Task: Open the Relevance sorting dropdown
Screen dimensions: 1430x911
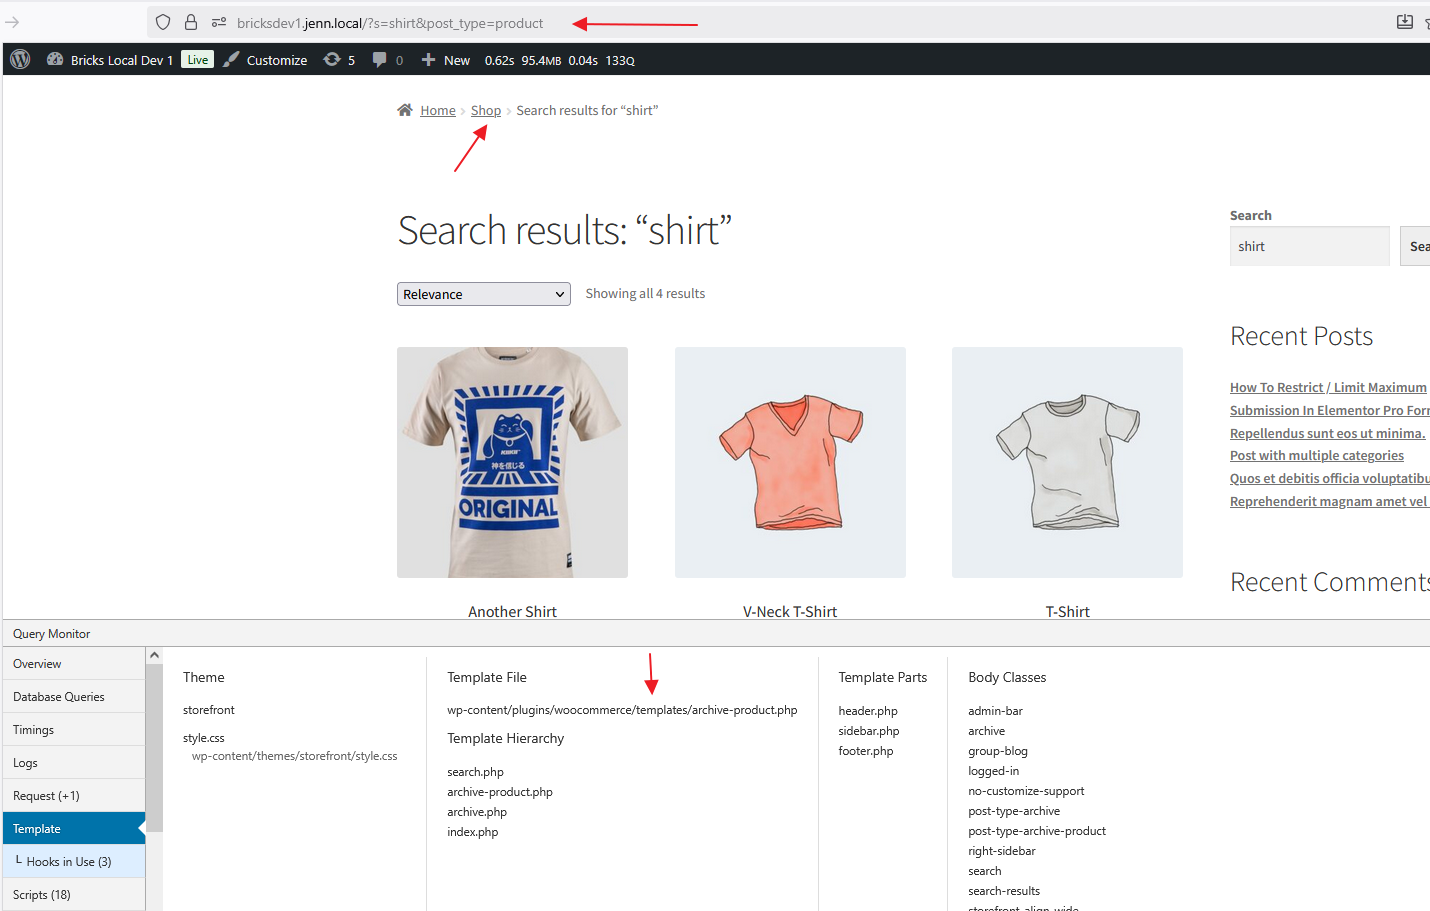Action: pos(483,294)
